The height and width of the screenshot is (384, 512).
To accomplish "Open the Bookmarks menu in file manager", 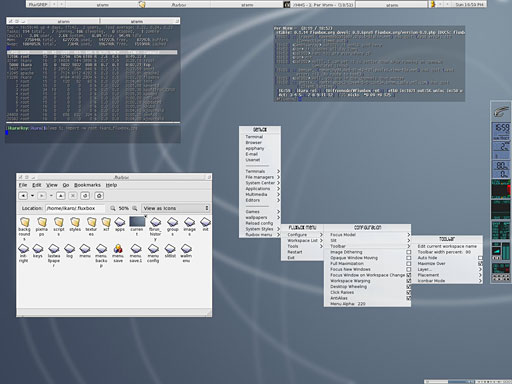I will tap(87, 185).
